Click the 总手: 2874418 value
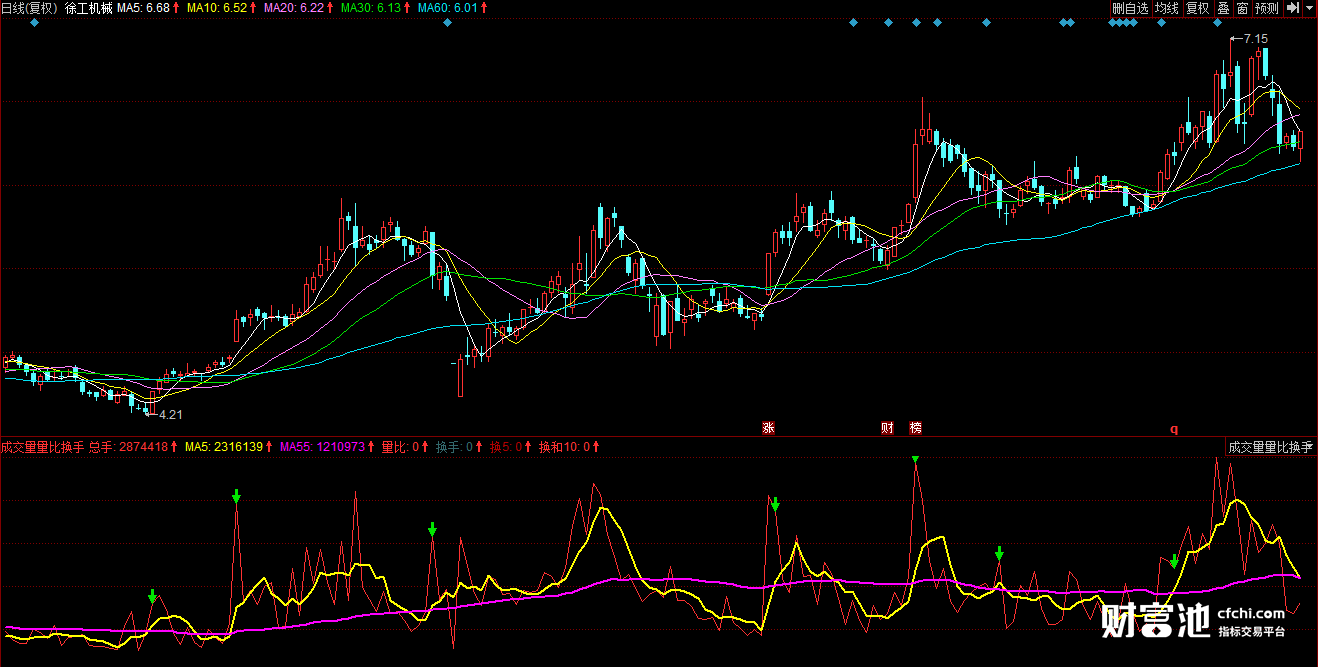Viewport: 1318px width, 667px height. (129, 447)
